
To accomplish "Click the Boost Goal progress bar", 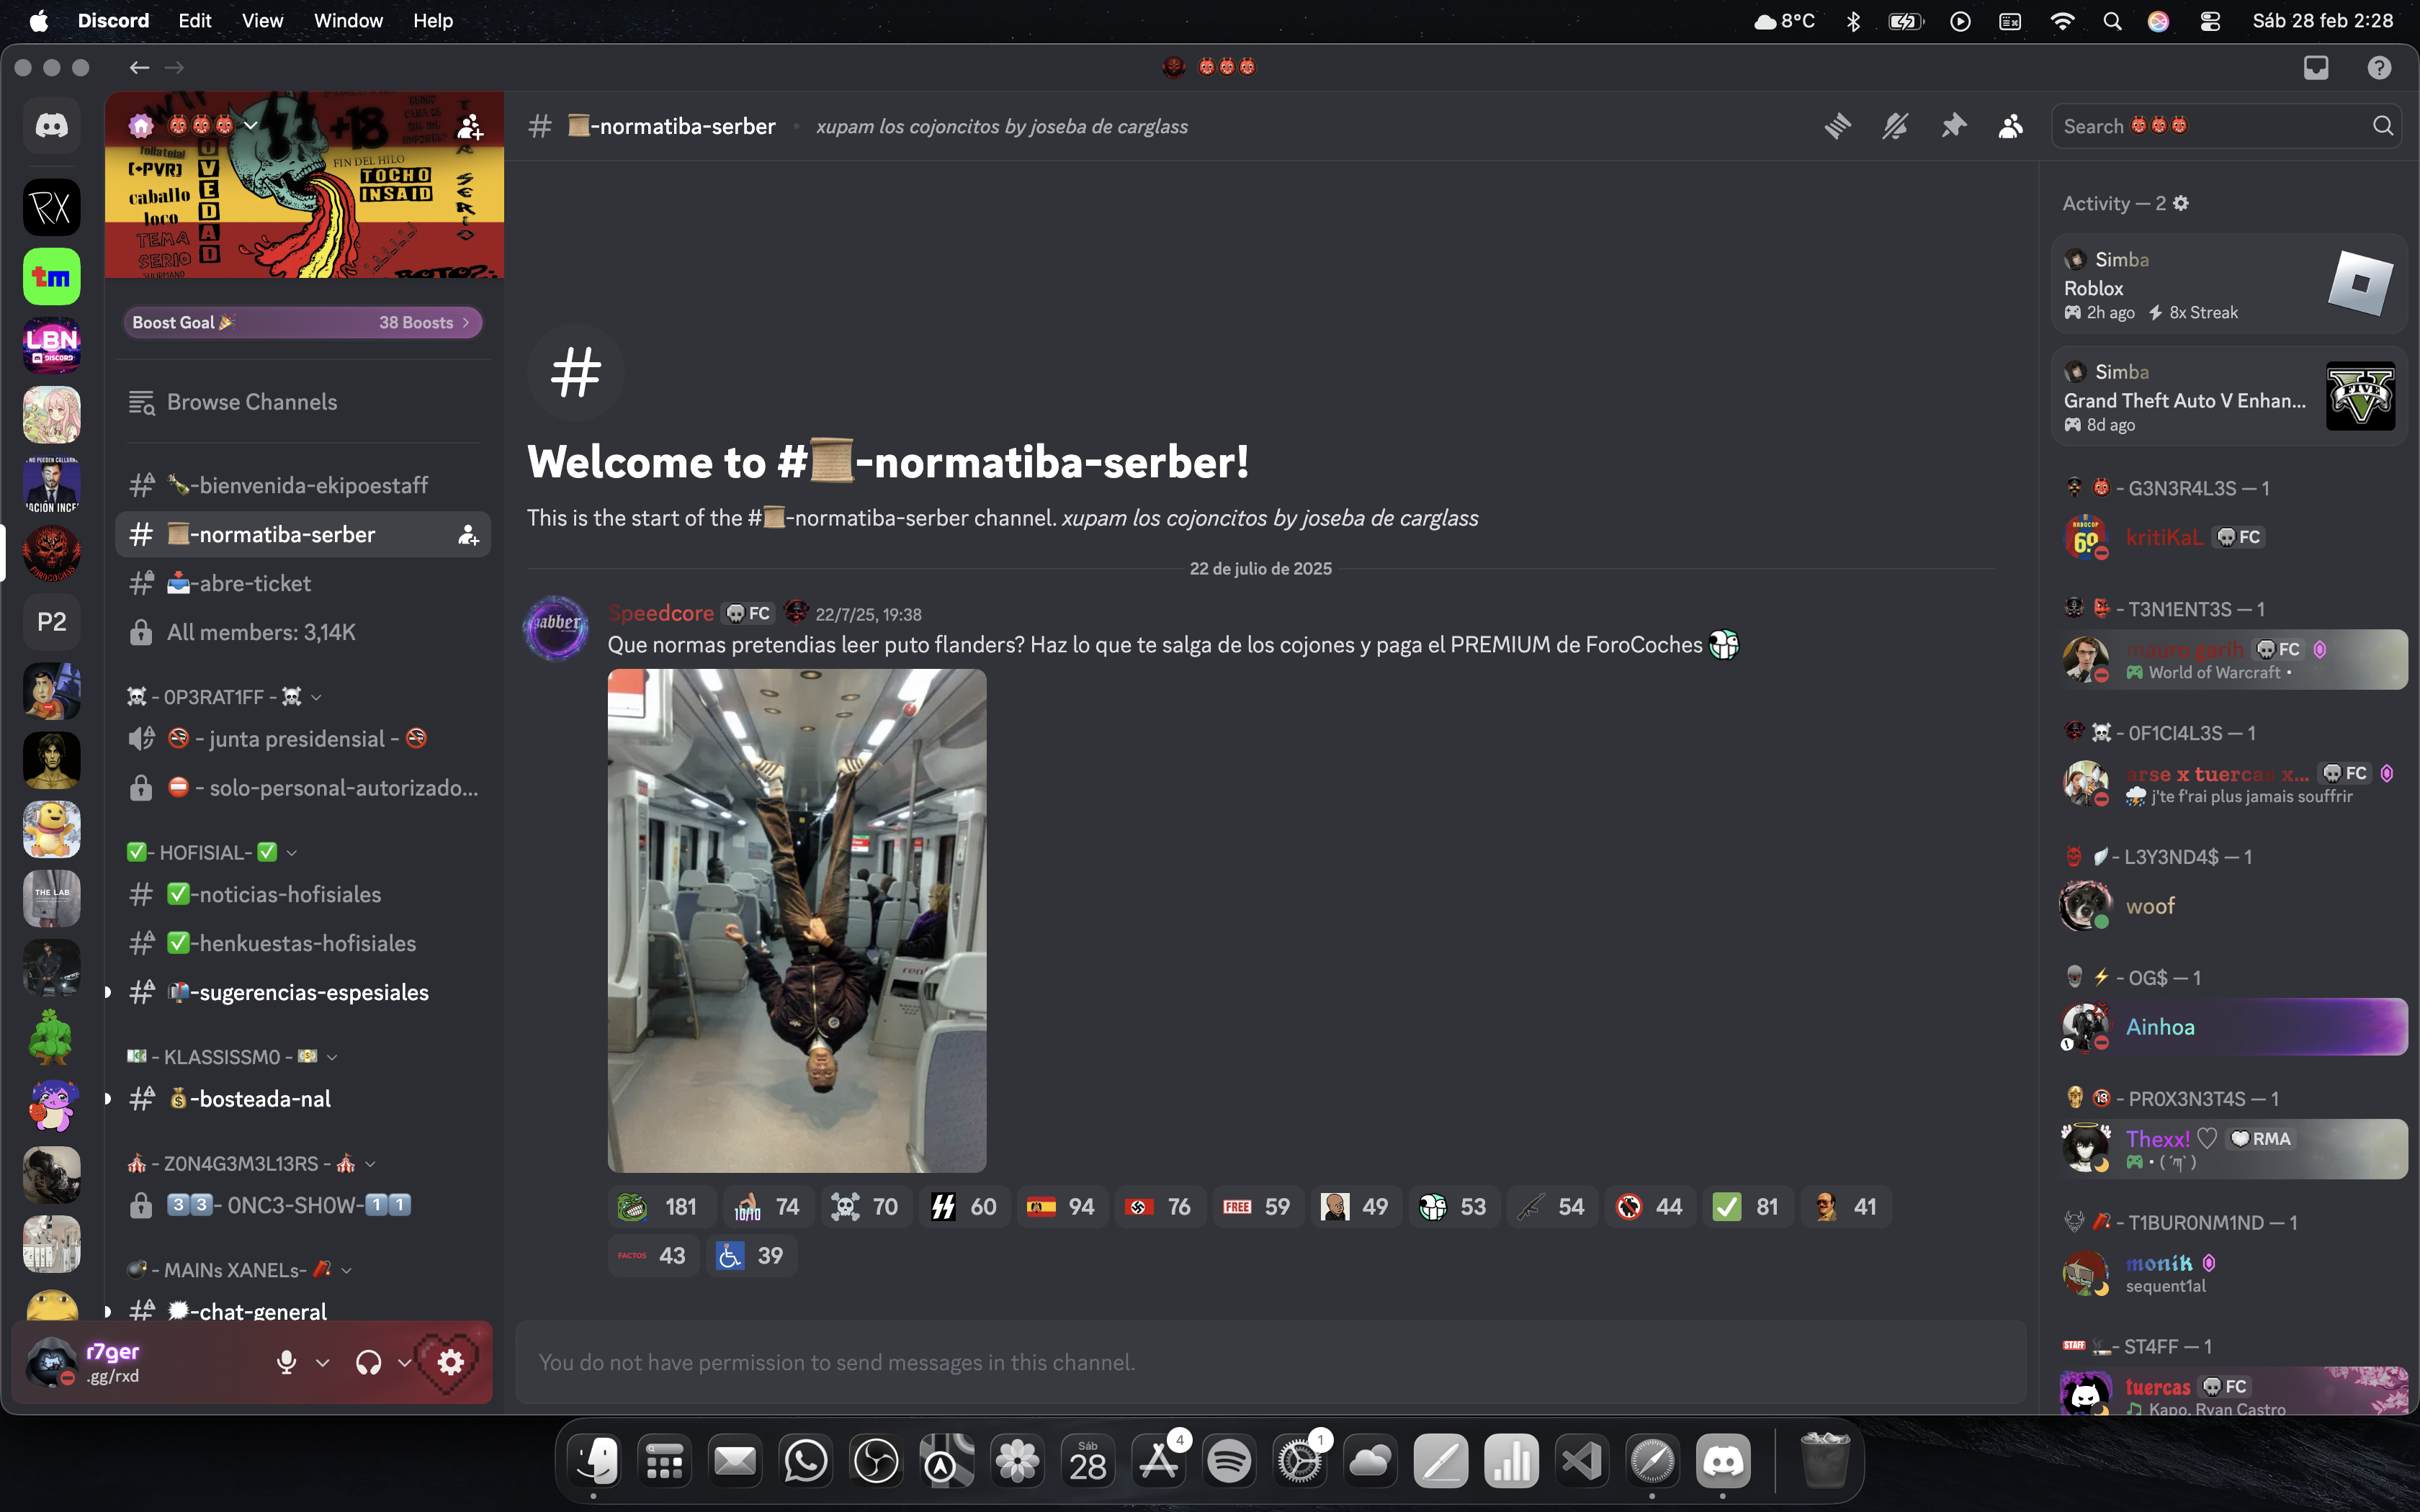I will click(302, 322).
